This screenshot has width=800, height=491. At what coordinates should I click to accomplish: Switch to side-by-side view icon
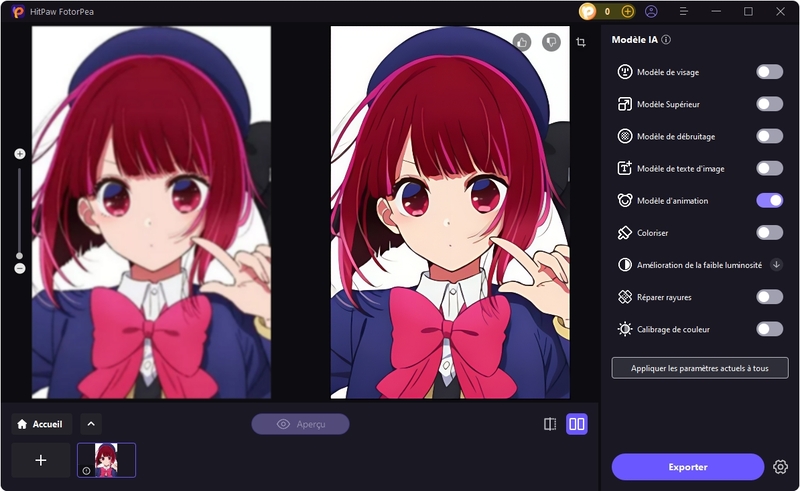[577, 424]
